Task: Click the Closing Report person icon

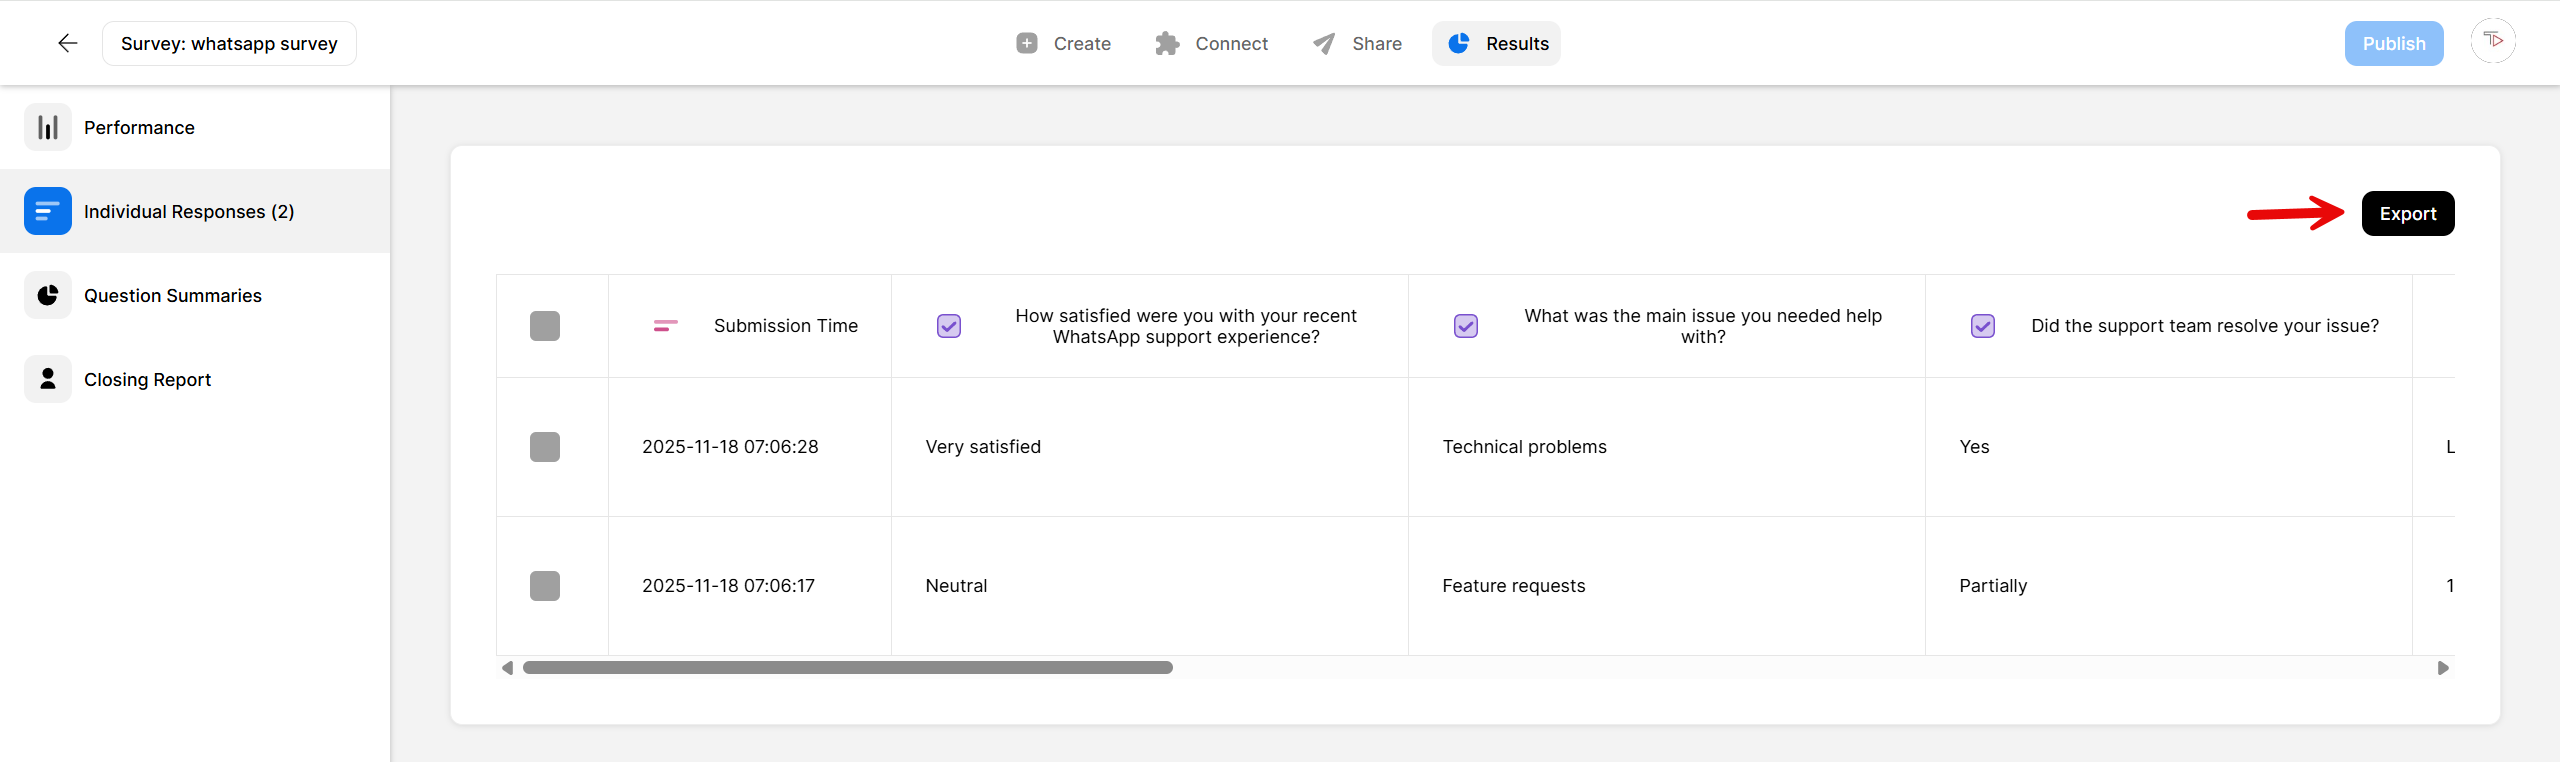Action: point(48,379)
